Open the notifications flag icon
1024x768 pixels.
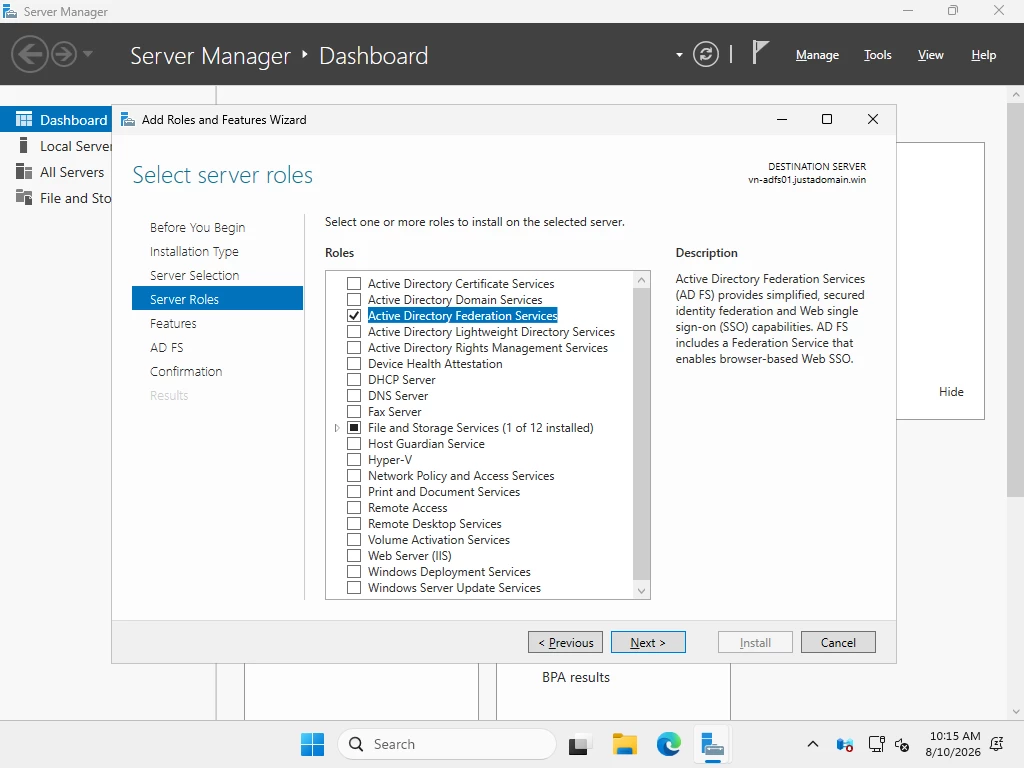[759, 52]
